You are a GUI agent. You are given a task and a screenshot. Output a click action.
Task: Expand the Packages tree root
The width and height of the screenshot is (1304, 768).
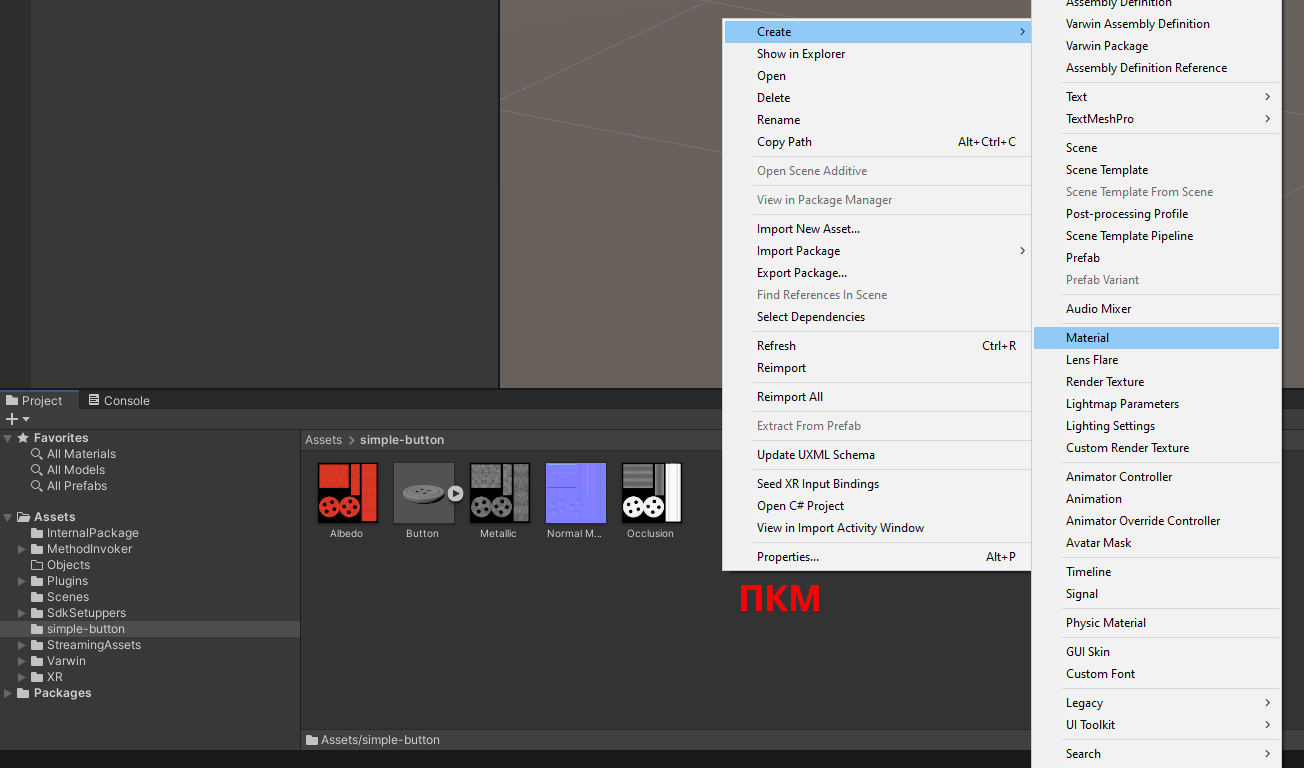[x=9, y=693]
